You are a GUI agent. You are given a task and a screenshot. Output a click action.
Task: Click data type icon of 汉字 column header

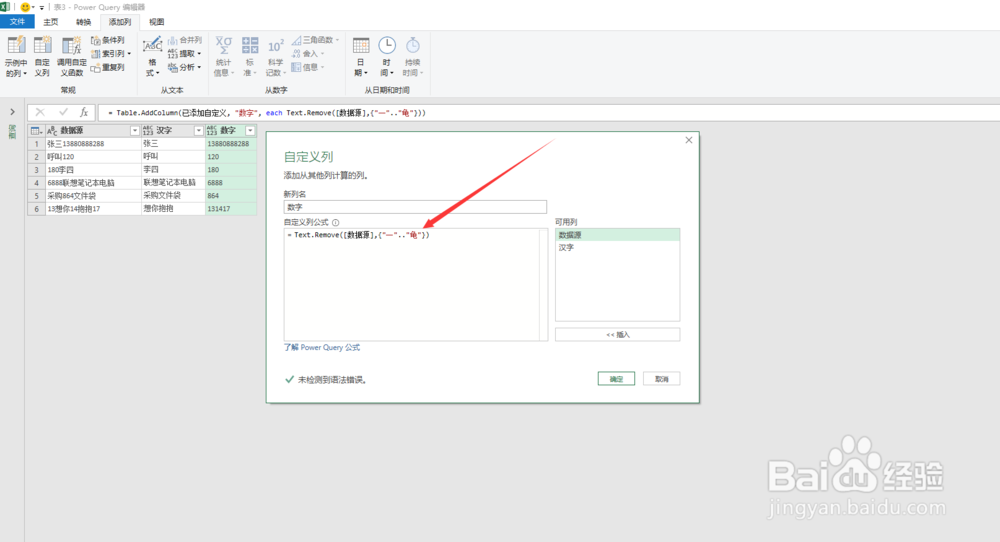tap(148, 131)
